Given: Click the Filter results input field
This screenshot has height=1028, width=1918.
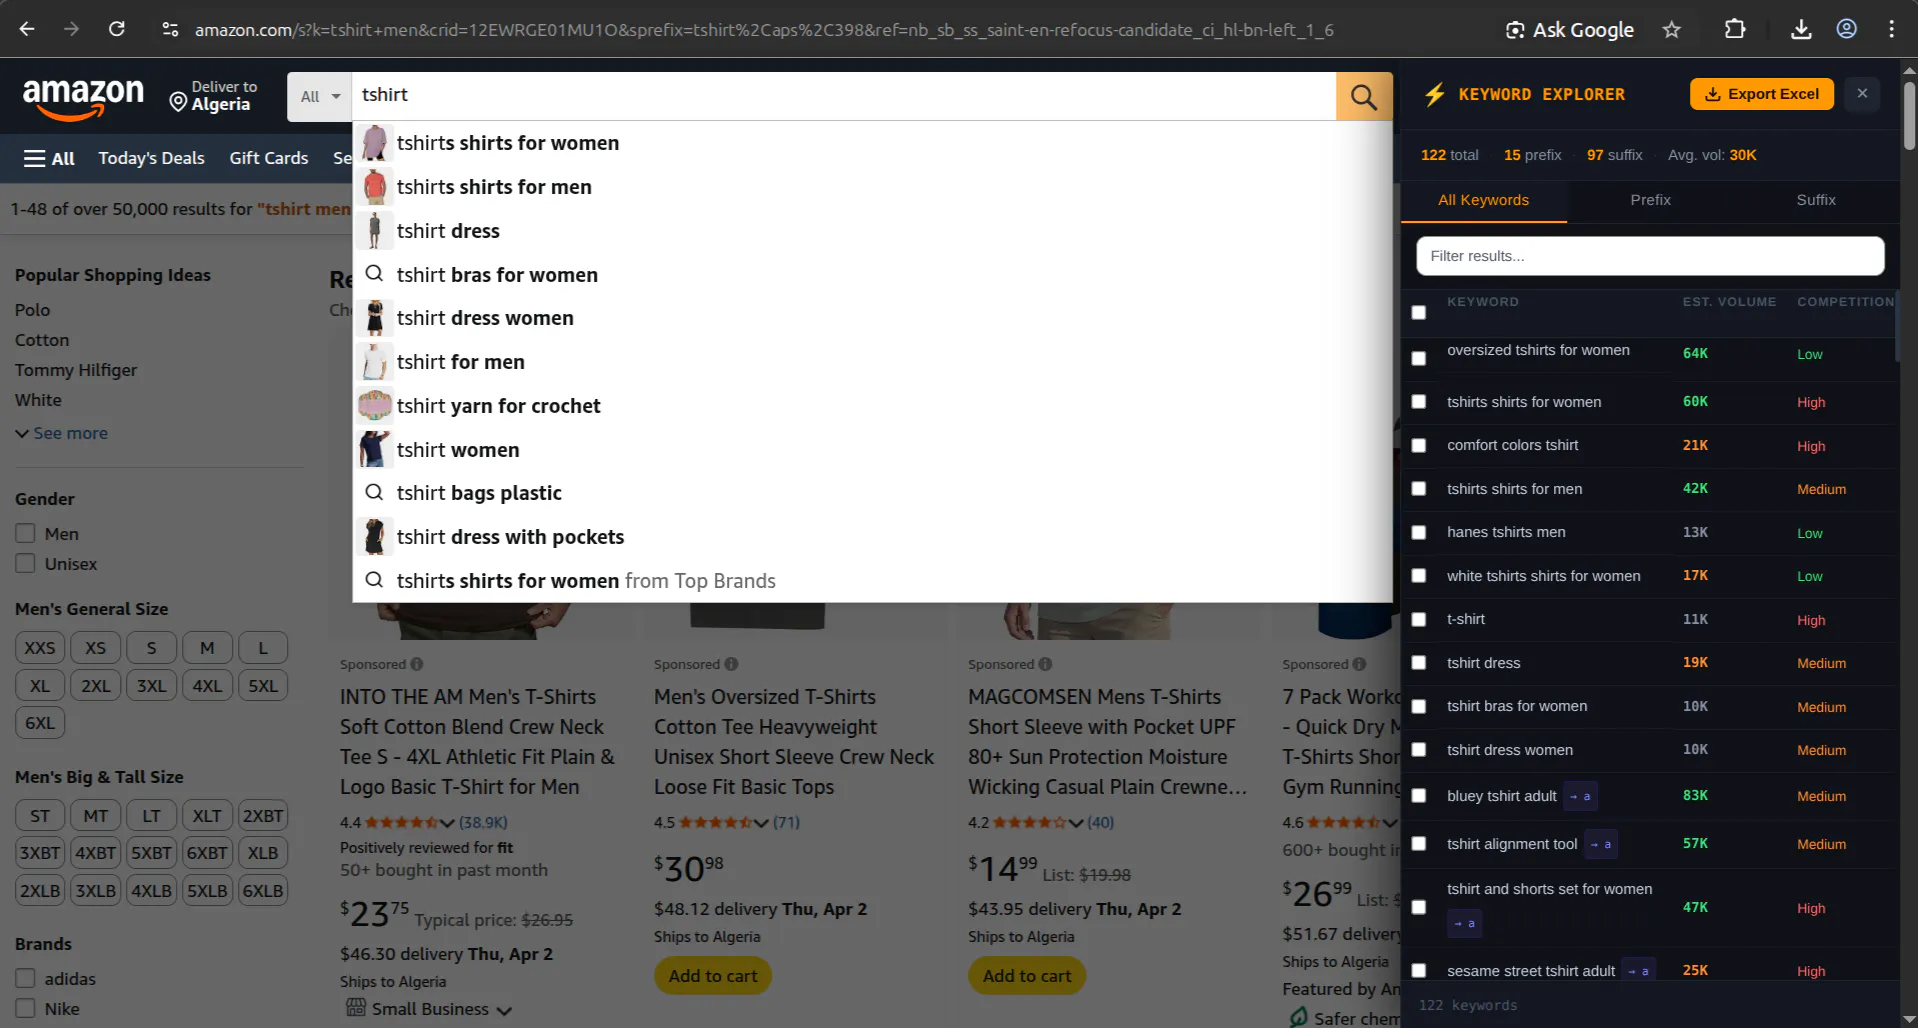Looking at the screenshot, I should point(1650,256).
